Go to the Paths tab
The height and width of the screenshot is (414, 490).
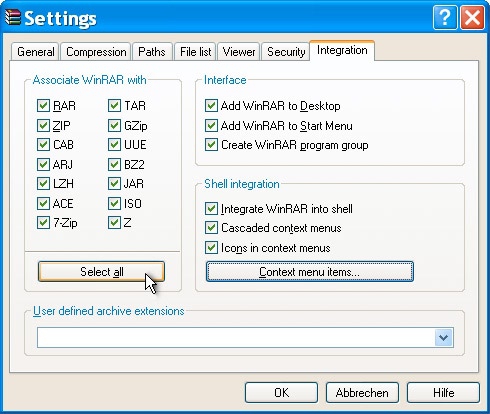(x=152, y=52)
